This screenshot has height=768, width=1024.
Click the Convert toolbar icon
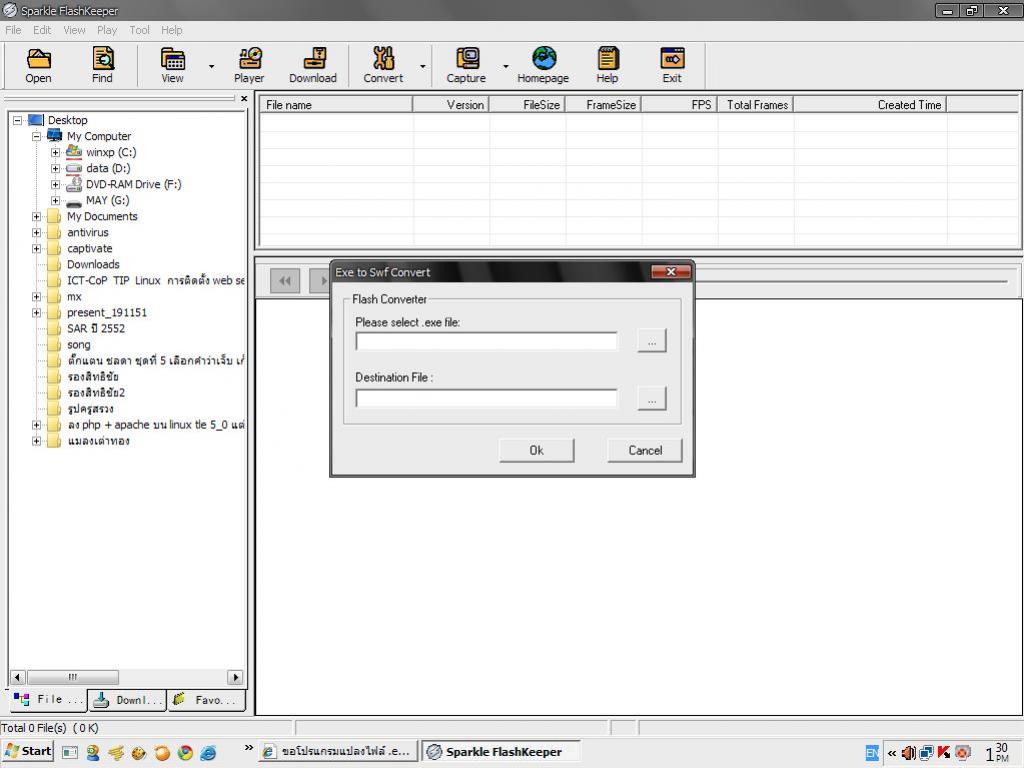pos(383,65)
